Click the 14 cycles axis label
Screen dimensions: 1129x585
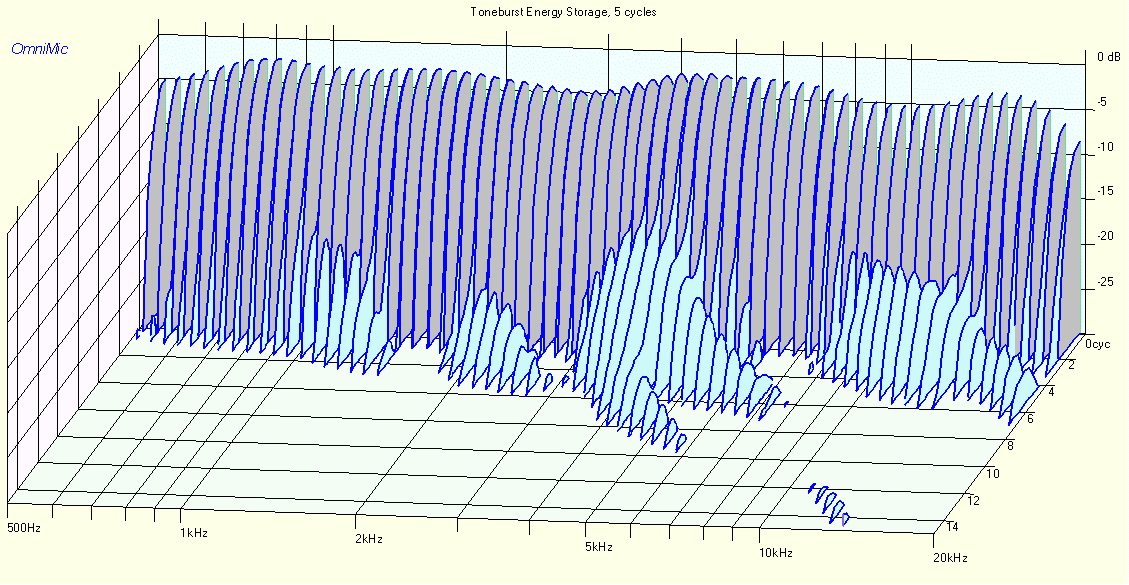point(952,527)
